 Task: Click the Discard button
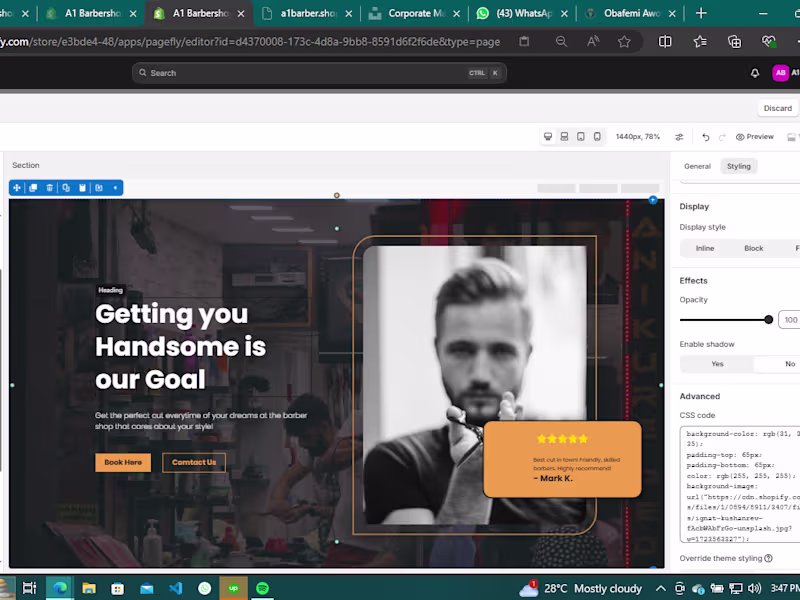coord(778,107)
